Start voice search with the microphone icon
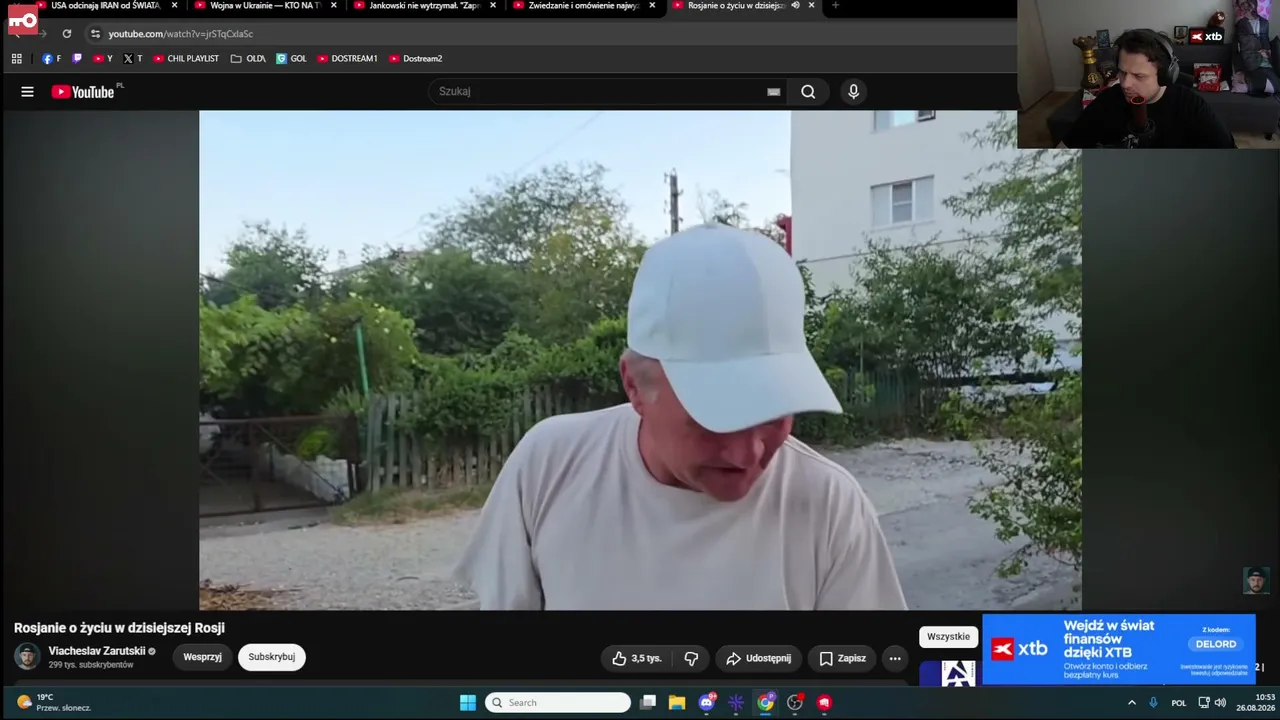This screenshot has height=720, width=1280. (x=853, y=92)
